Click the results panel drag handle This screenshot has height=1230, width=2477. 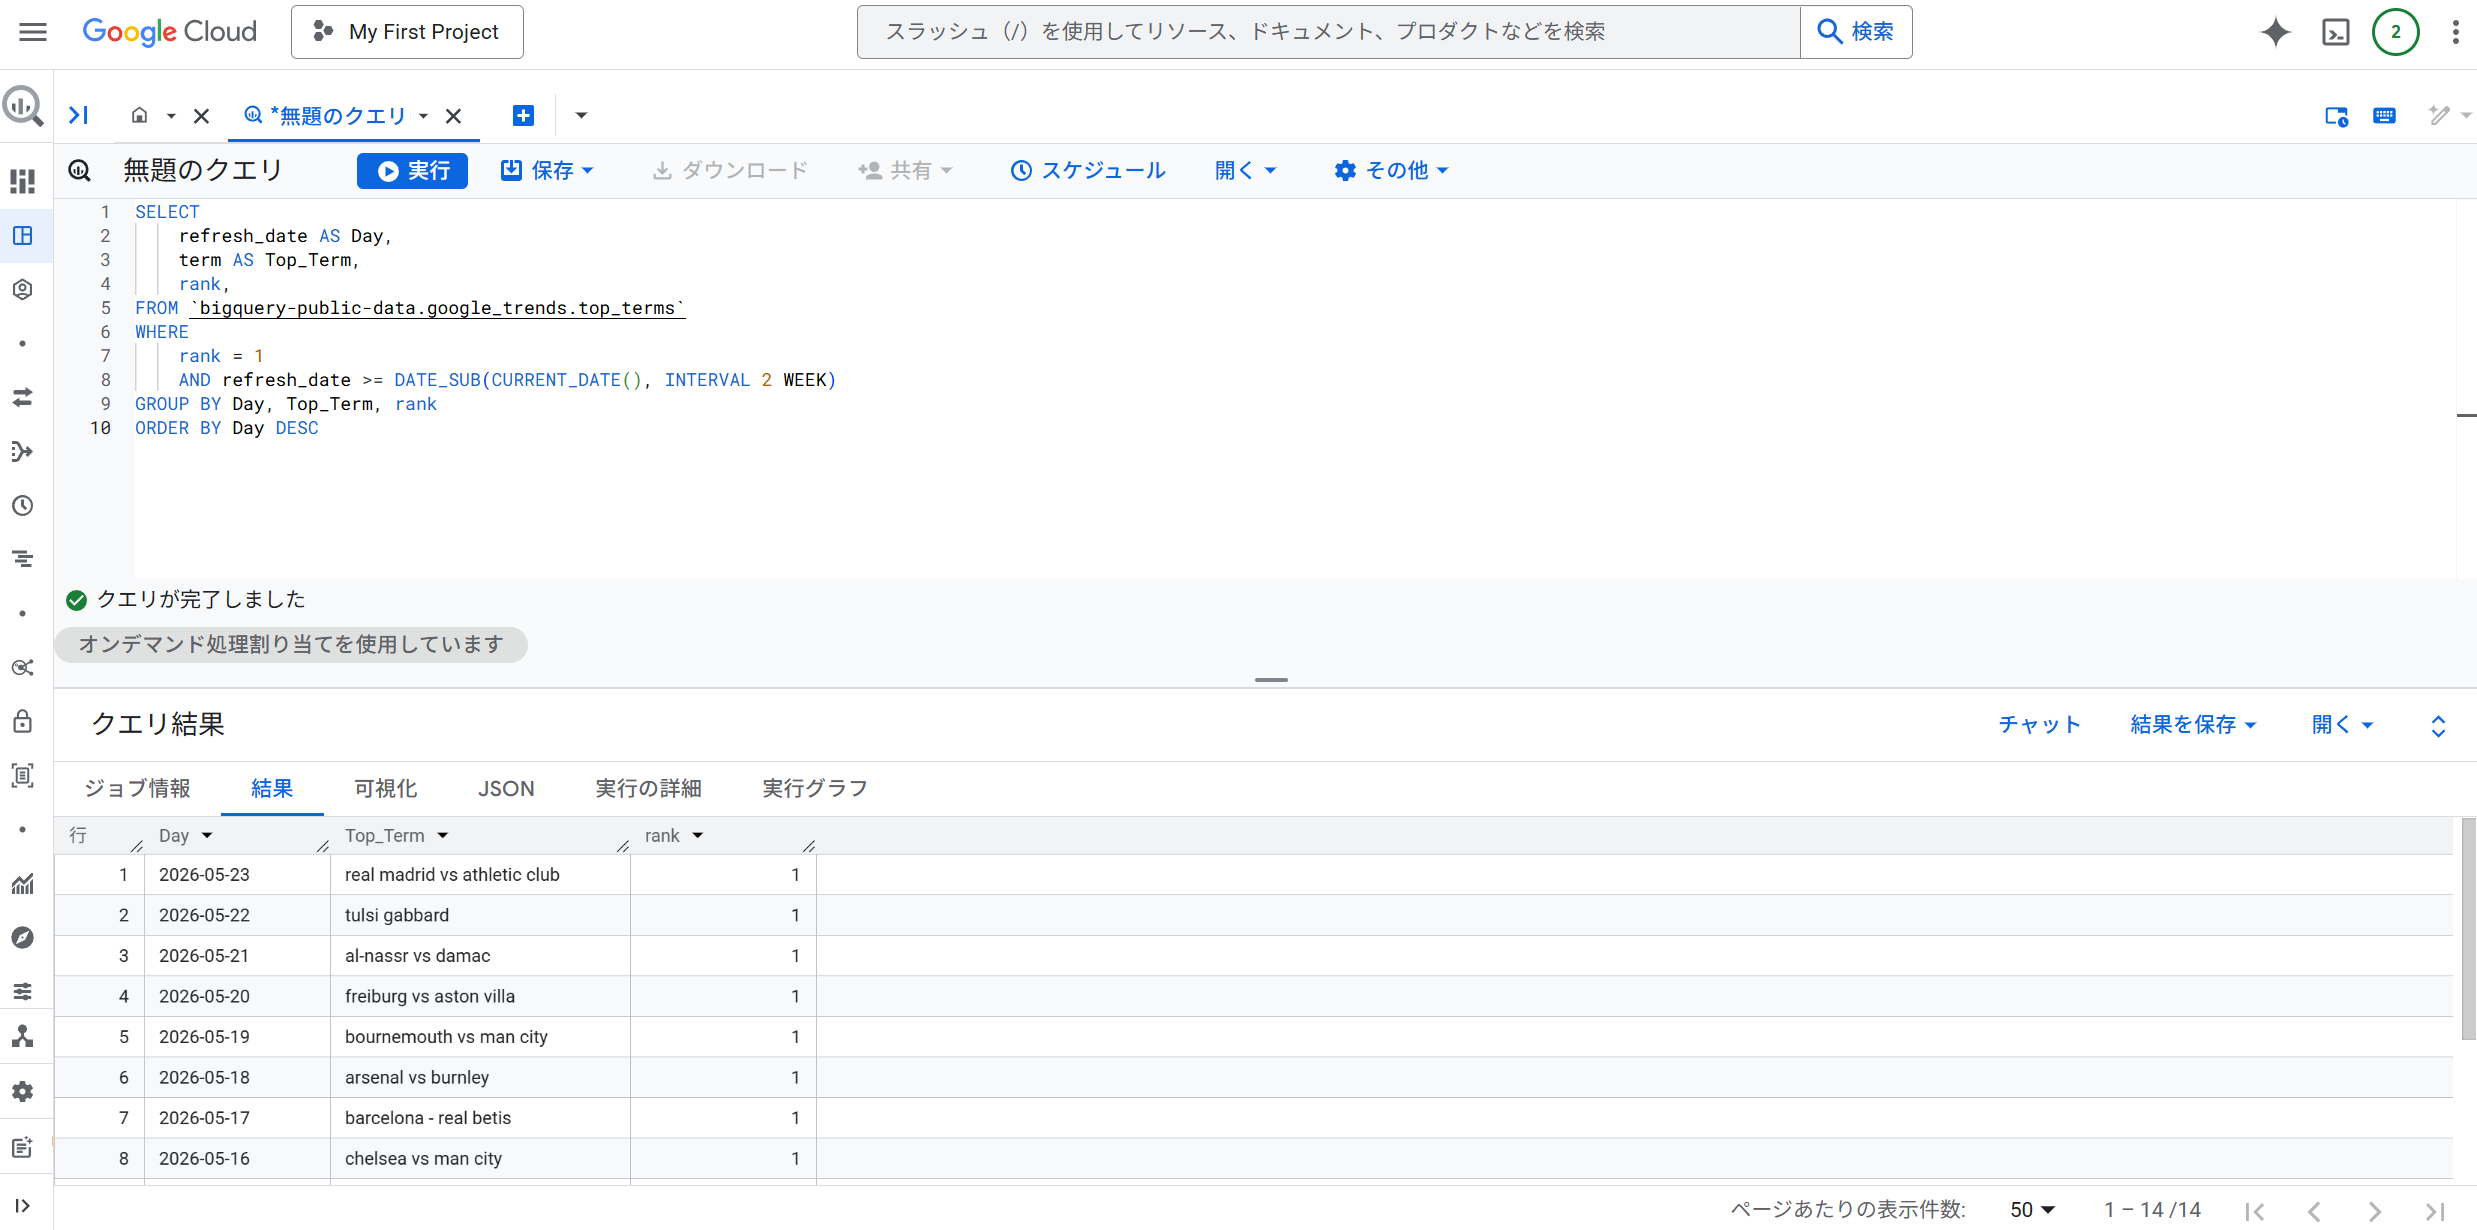[1271, 680]
